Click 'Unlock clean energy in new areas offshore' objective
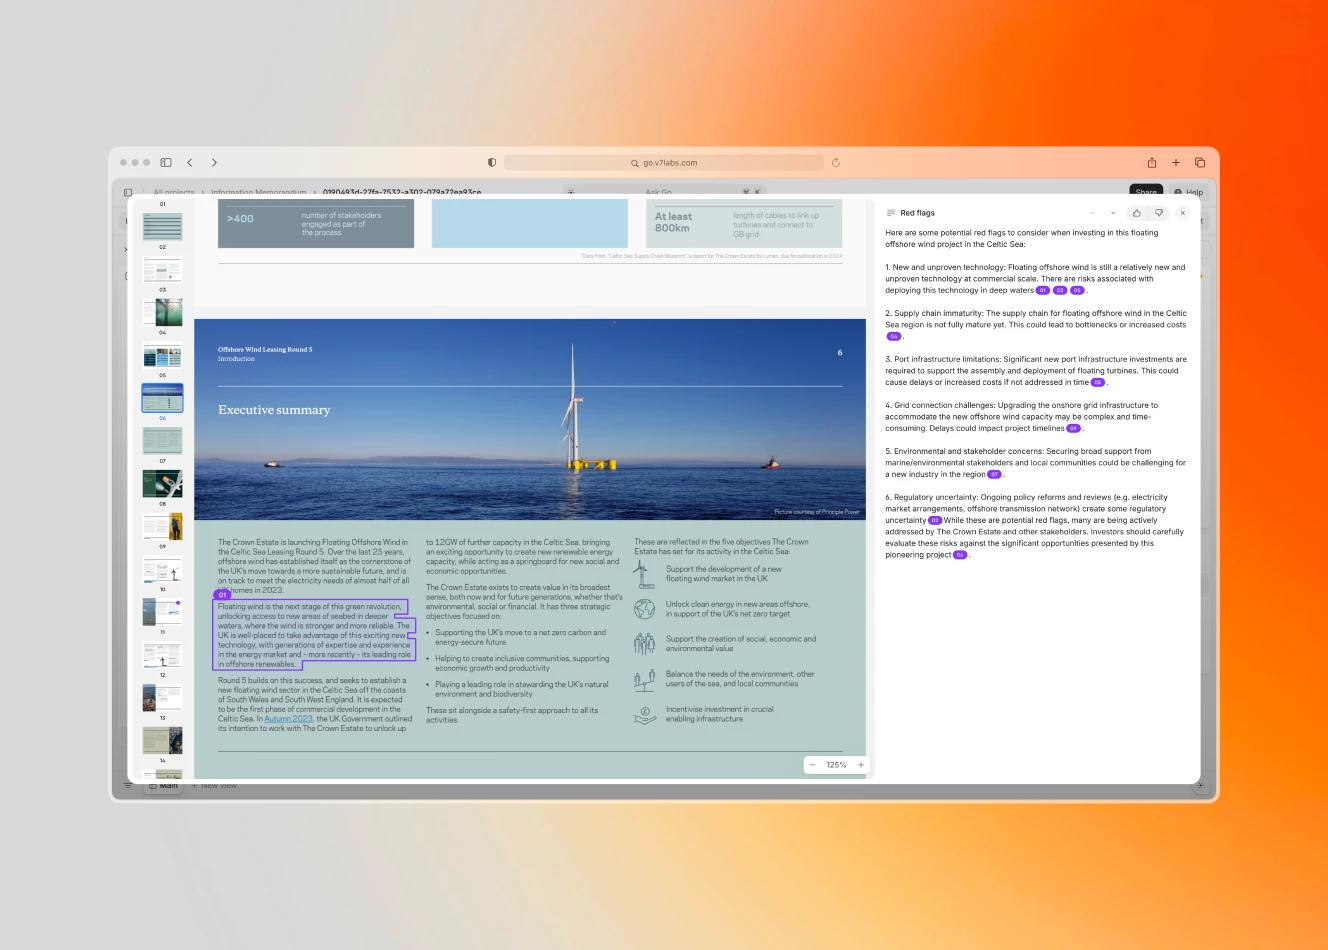The width and height of the screenshot is (1328, 950). point(738,609)
